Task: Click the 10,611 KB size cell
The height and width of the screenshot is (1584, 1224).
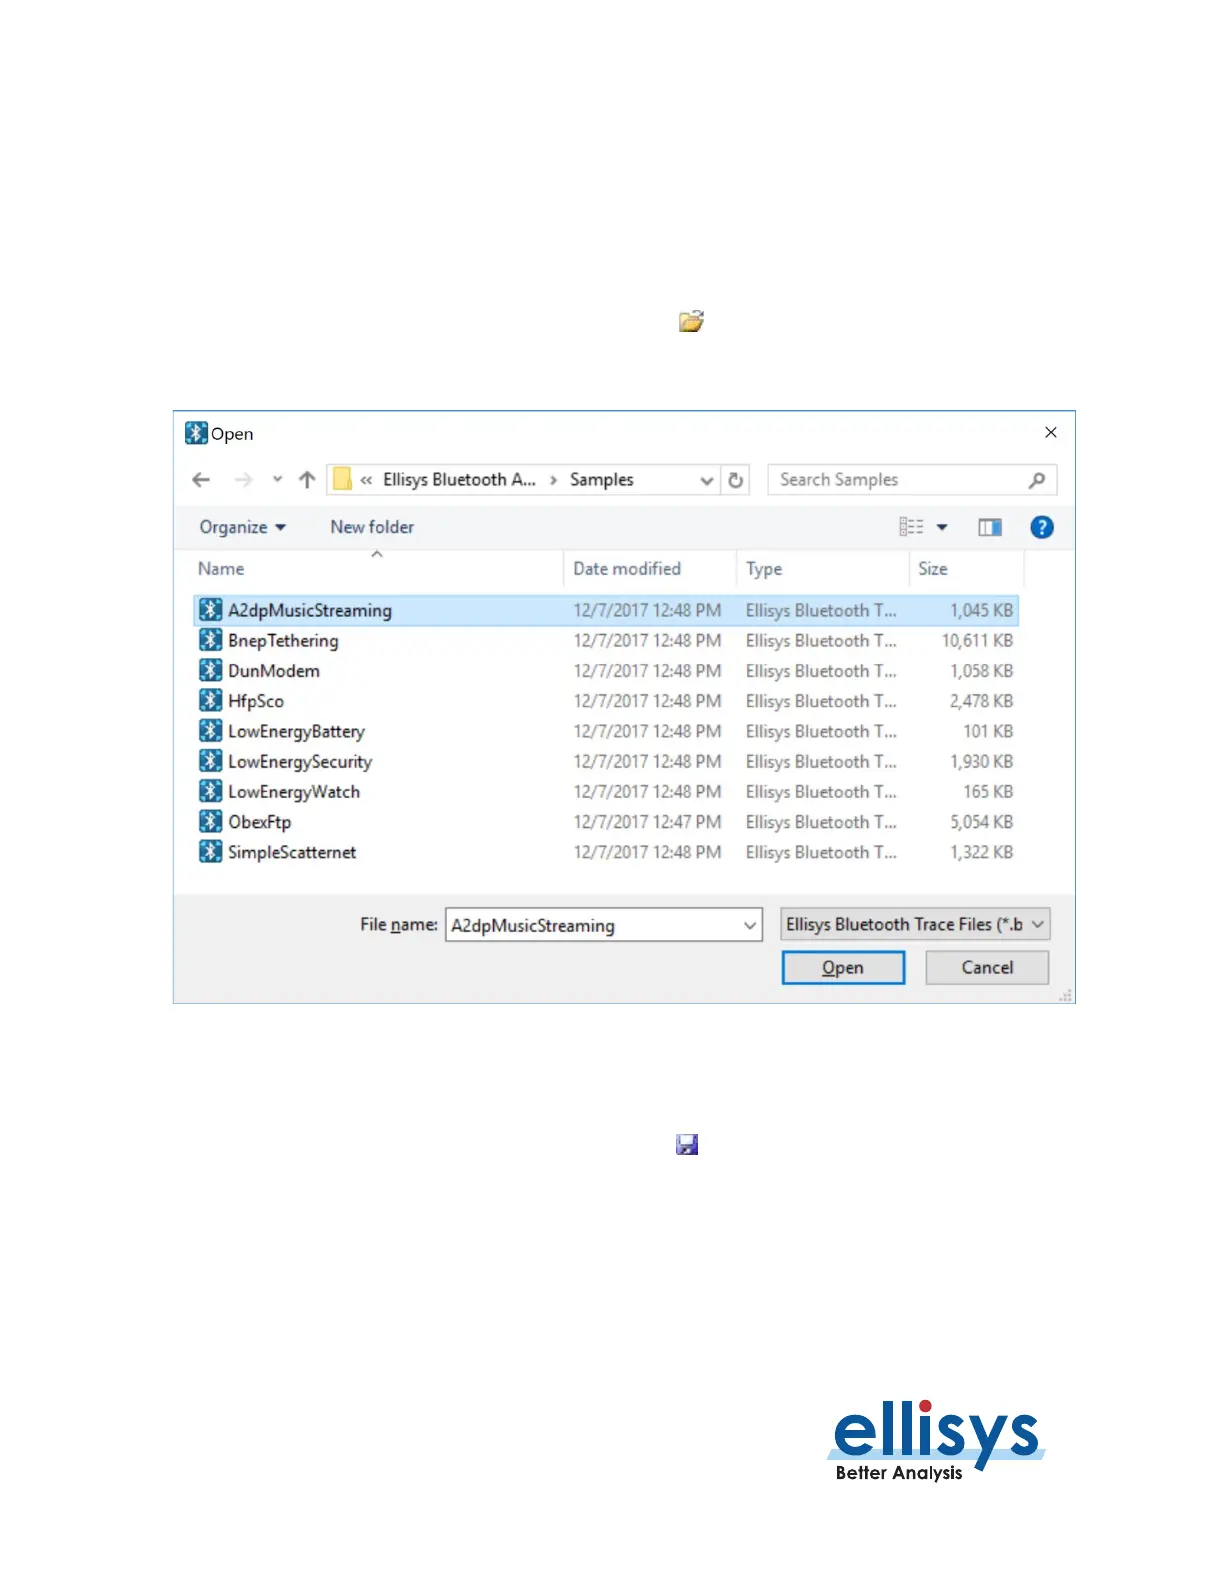Action: pos(977,640)
